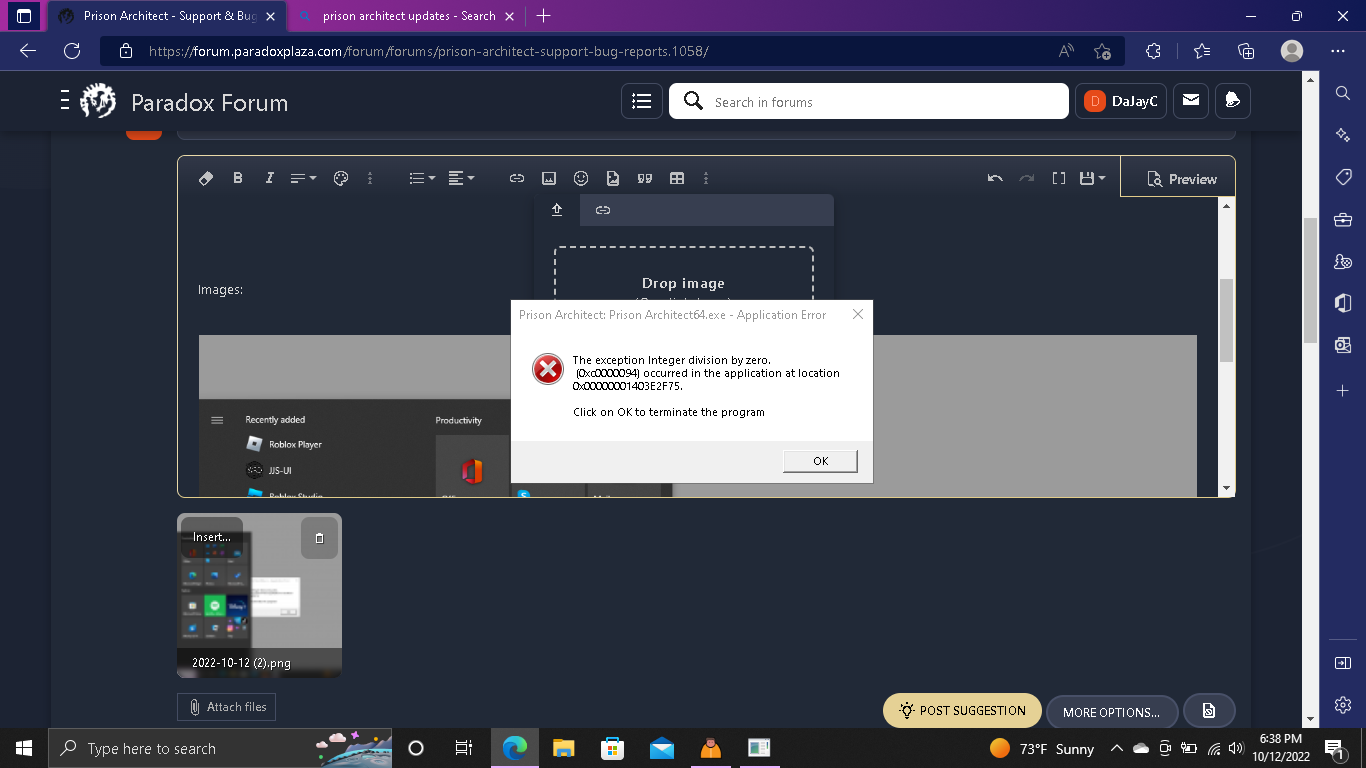Click the eraser remove formatting icon

pyautogui.click(x=206, y=178)
